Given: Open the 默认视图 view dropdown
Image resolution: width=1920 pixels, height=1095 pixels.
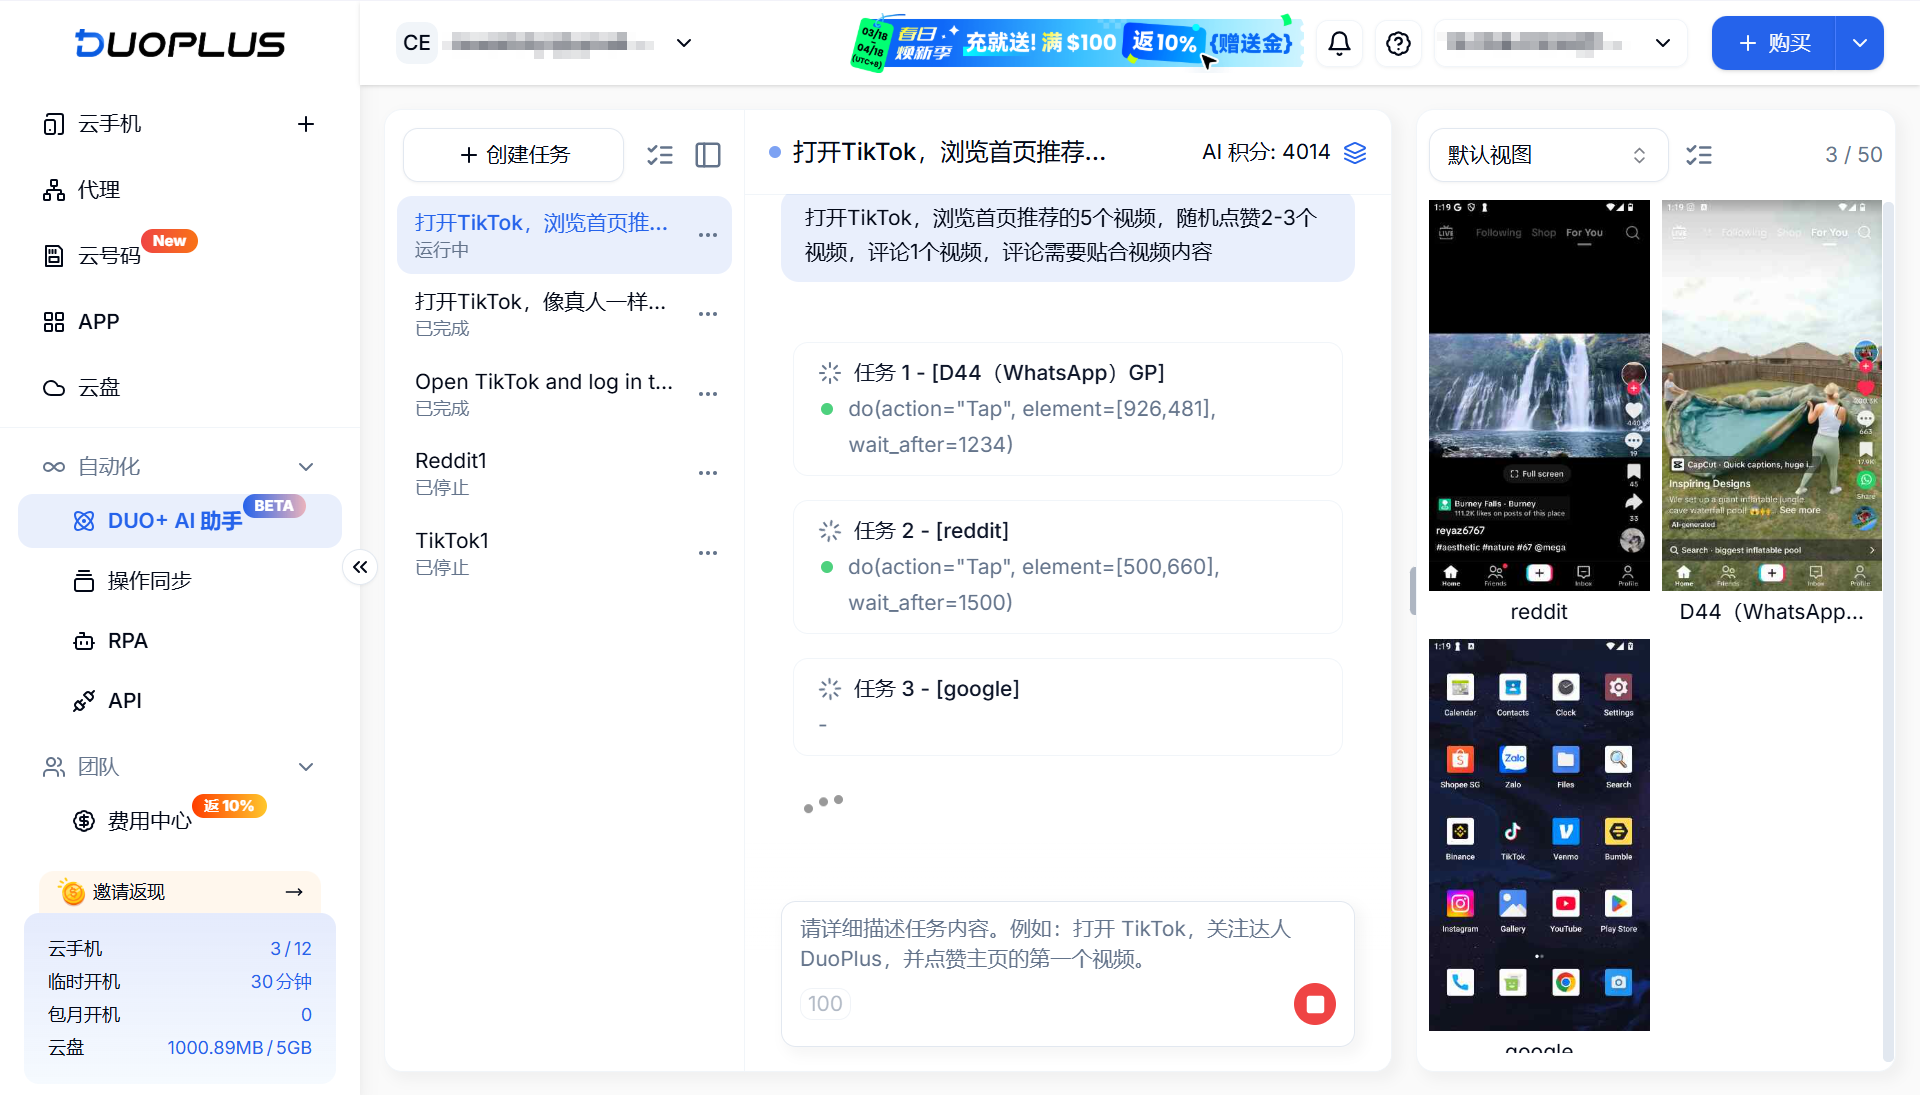Looking at the screenshot, I should click(1547, 155).
